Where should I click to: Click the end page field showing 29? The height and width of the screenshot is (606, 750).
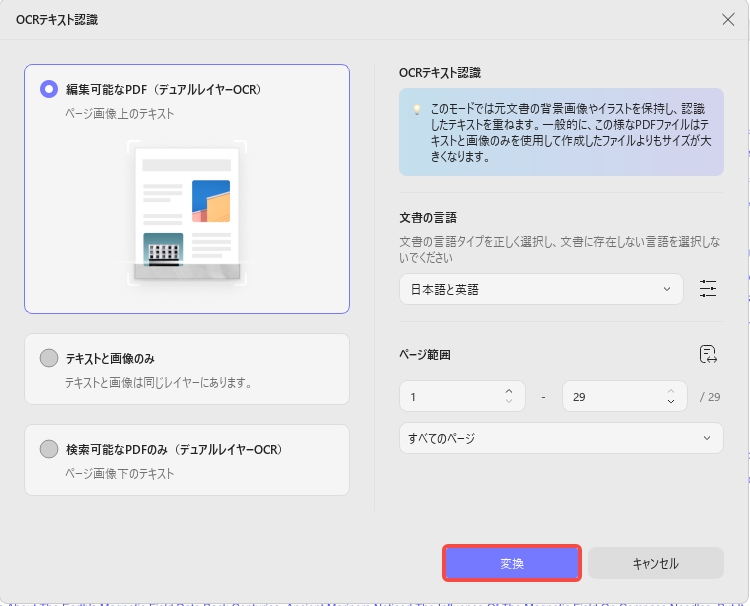pos(625,397)
